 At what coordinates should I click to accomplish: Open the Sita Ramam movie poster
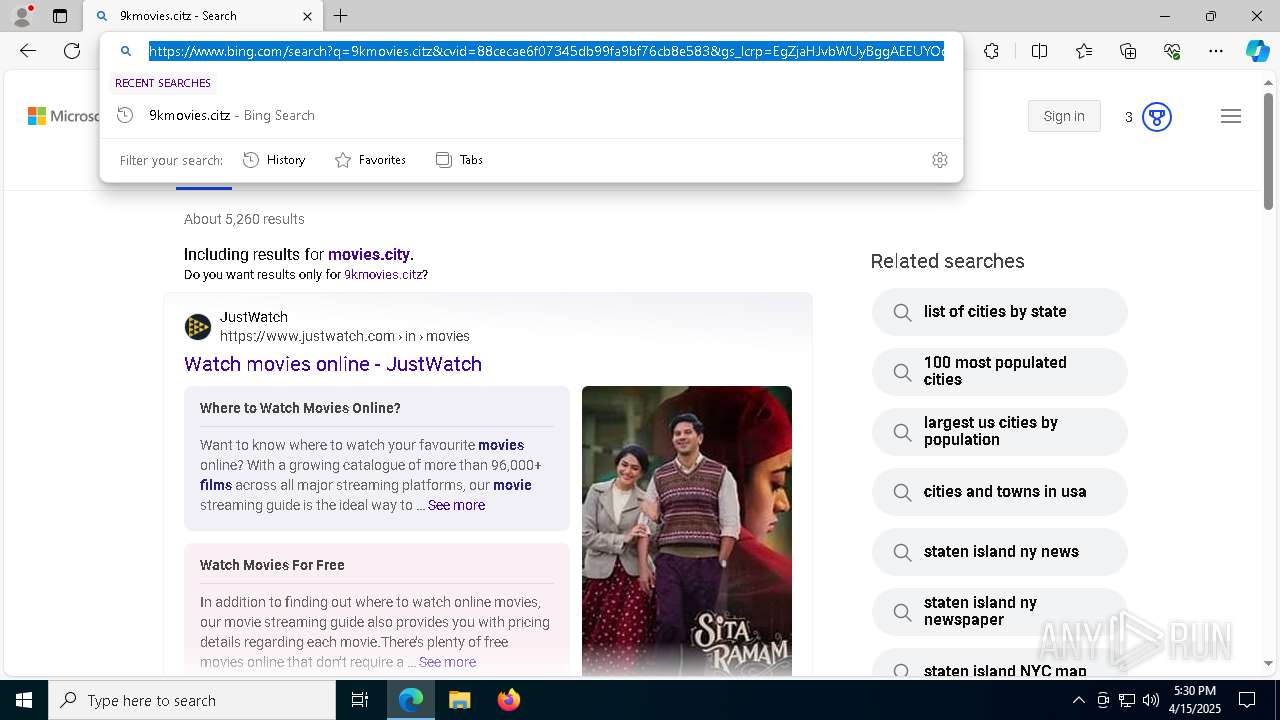(687, 530)
